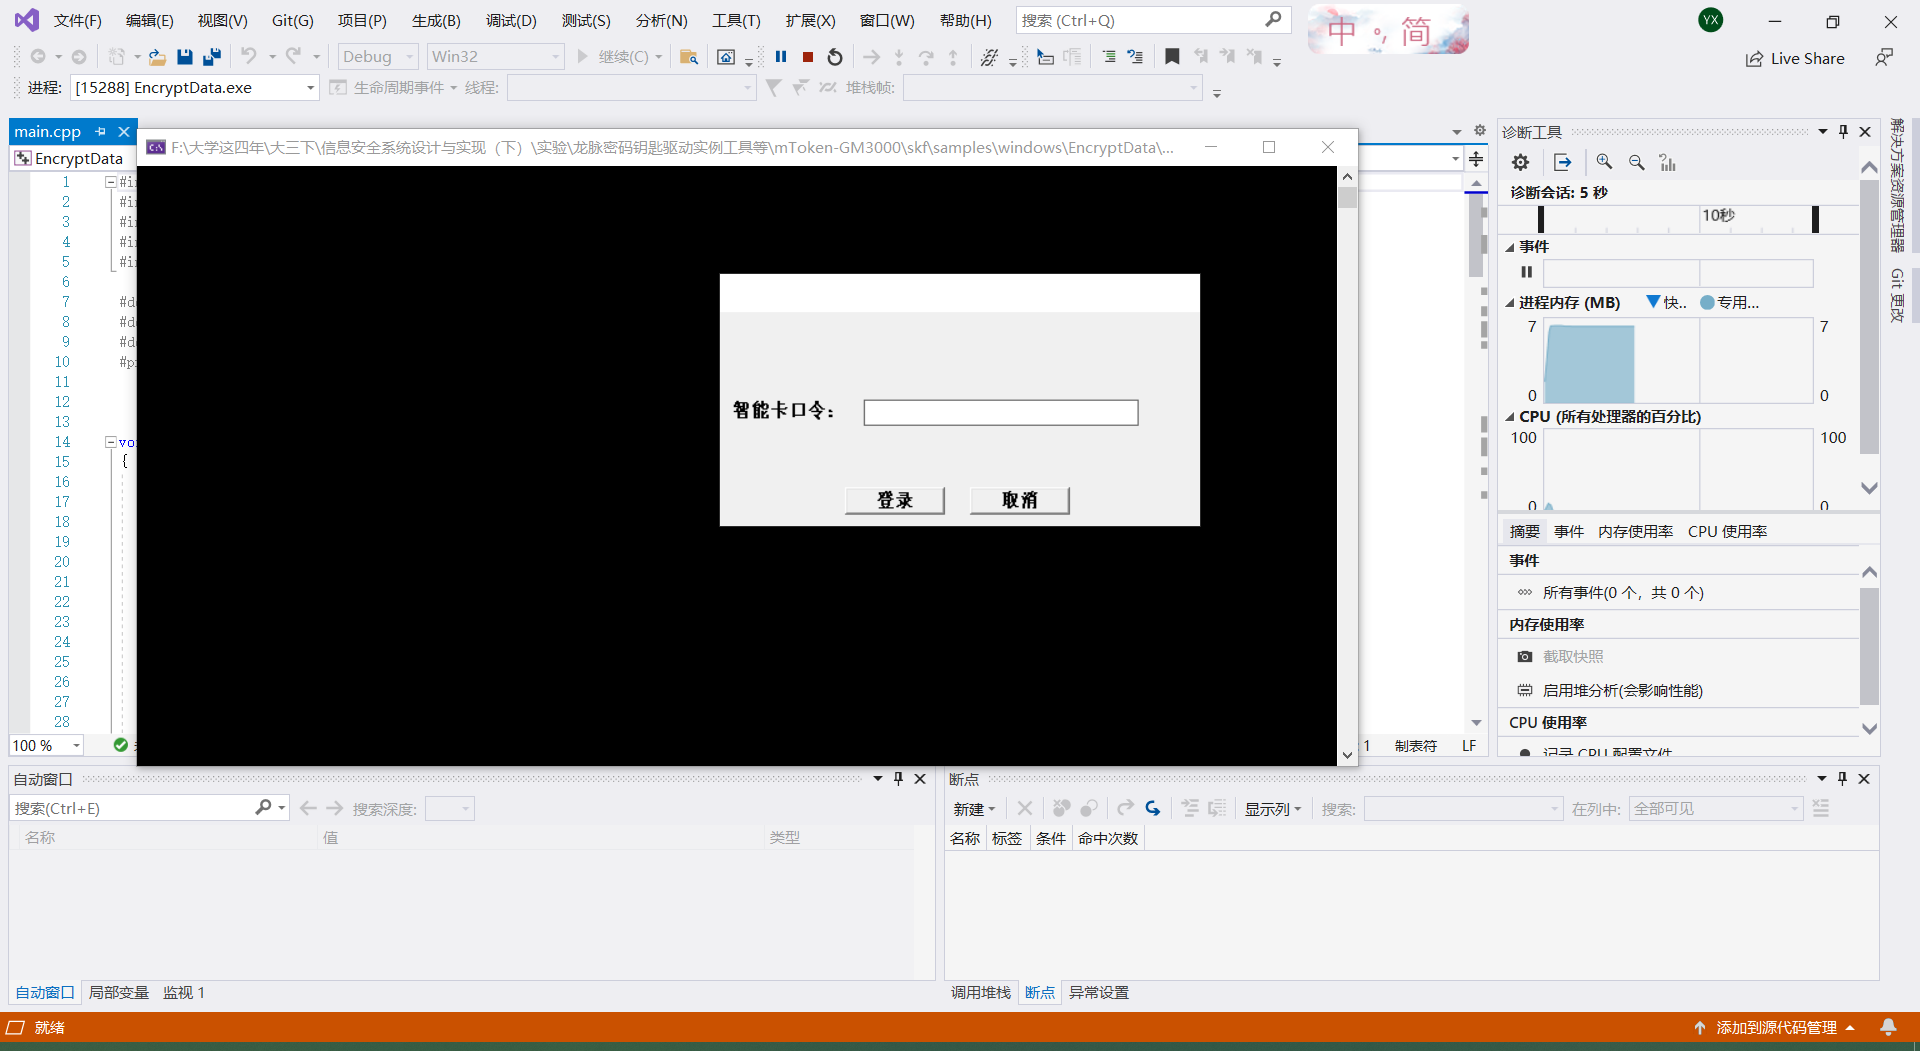Open the 解决方案资源管理器 side tab
This screenshot has height=1051, width=1920.
pos(1897,185)
